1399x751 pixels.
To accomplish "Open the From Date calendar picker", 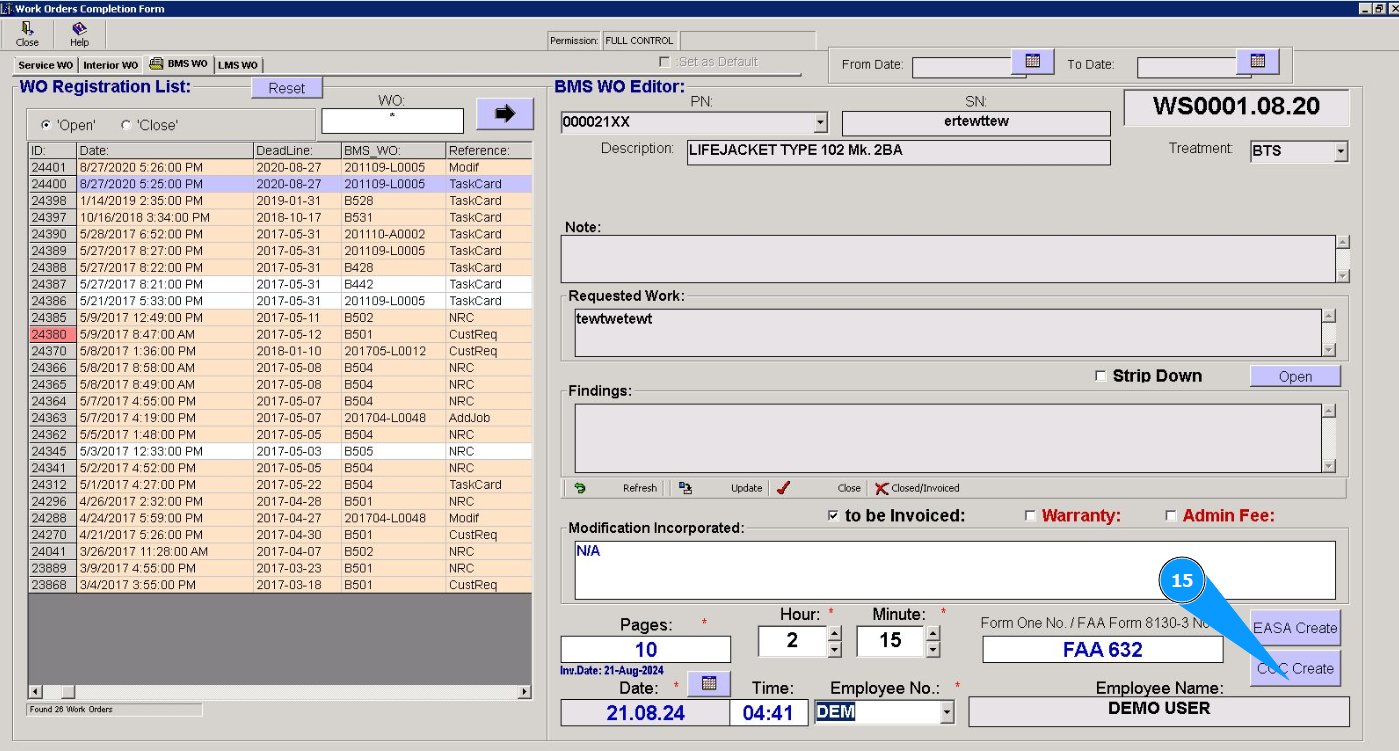I will (x=1033, y=62).
